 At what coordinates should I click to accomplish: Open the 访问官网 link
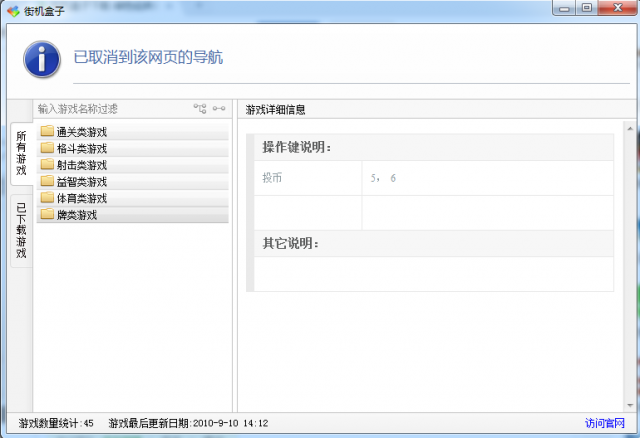[604, 423]
